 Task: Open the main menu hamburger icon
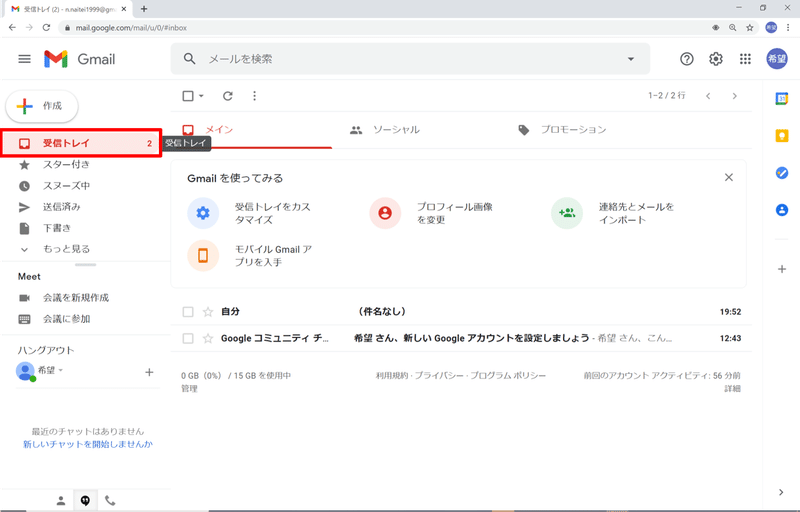point(24,59)
